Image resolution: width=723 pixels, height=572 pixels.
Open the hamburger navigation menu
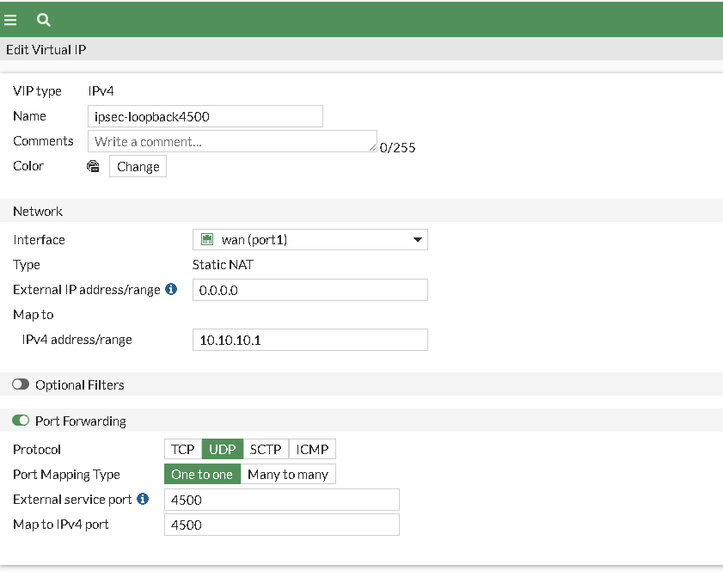pyautogui.click(x=11, y=19)
